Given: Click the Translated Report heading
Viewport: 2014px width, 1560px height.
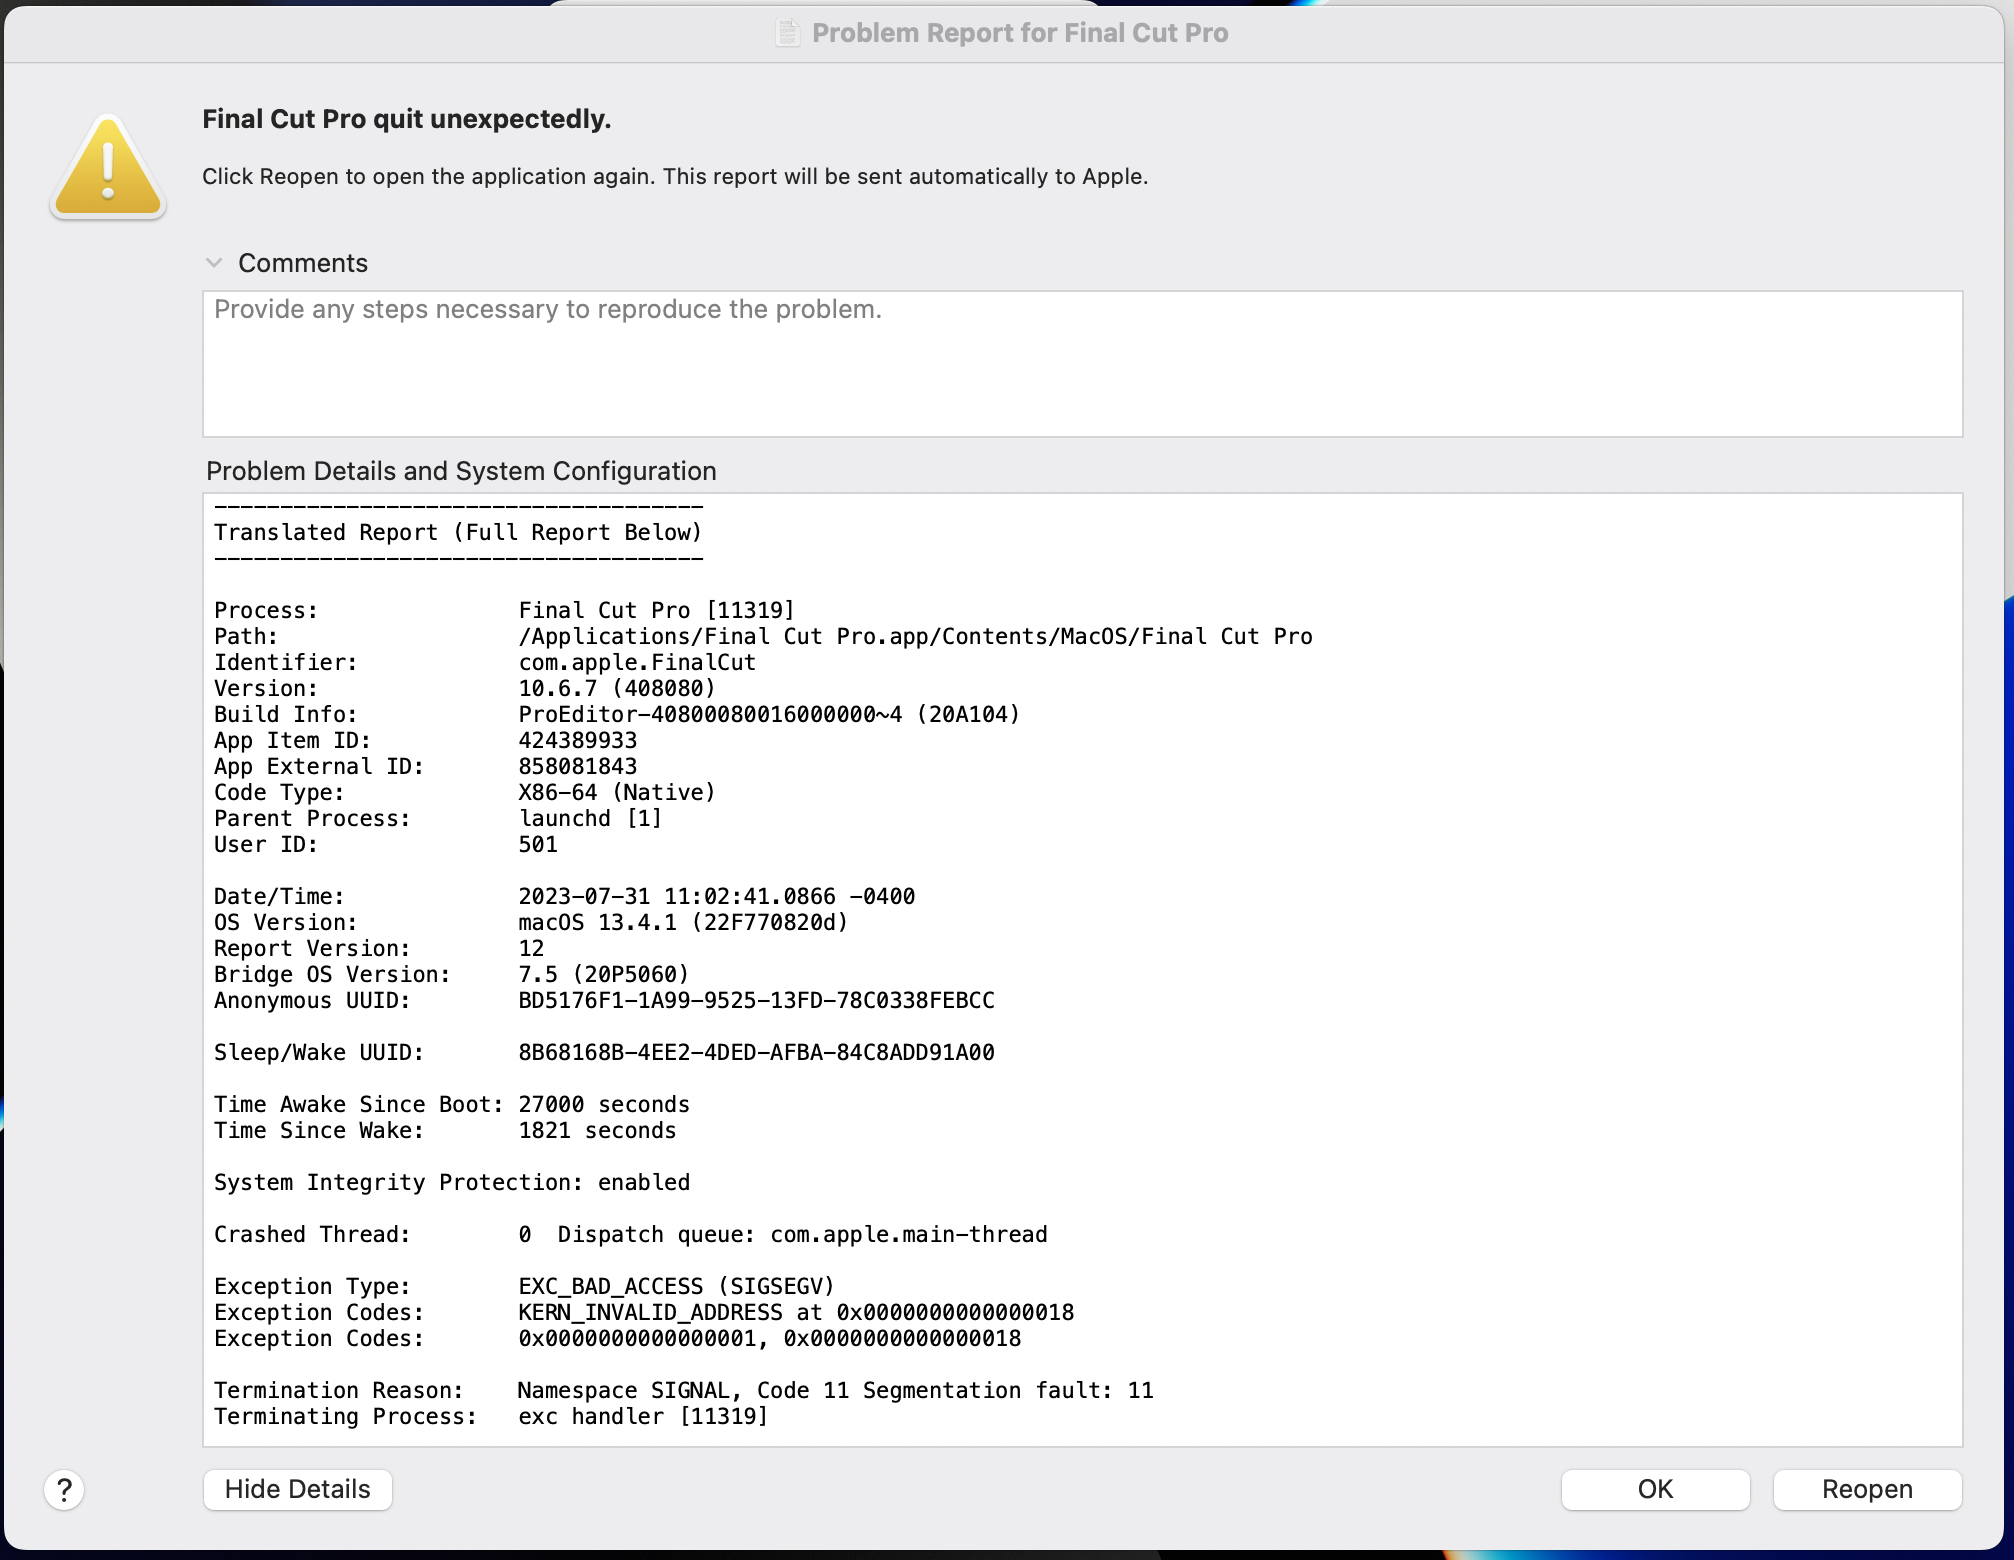Looking at the screenshot, I should click(x=457, y=532).
